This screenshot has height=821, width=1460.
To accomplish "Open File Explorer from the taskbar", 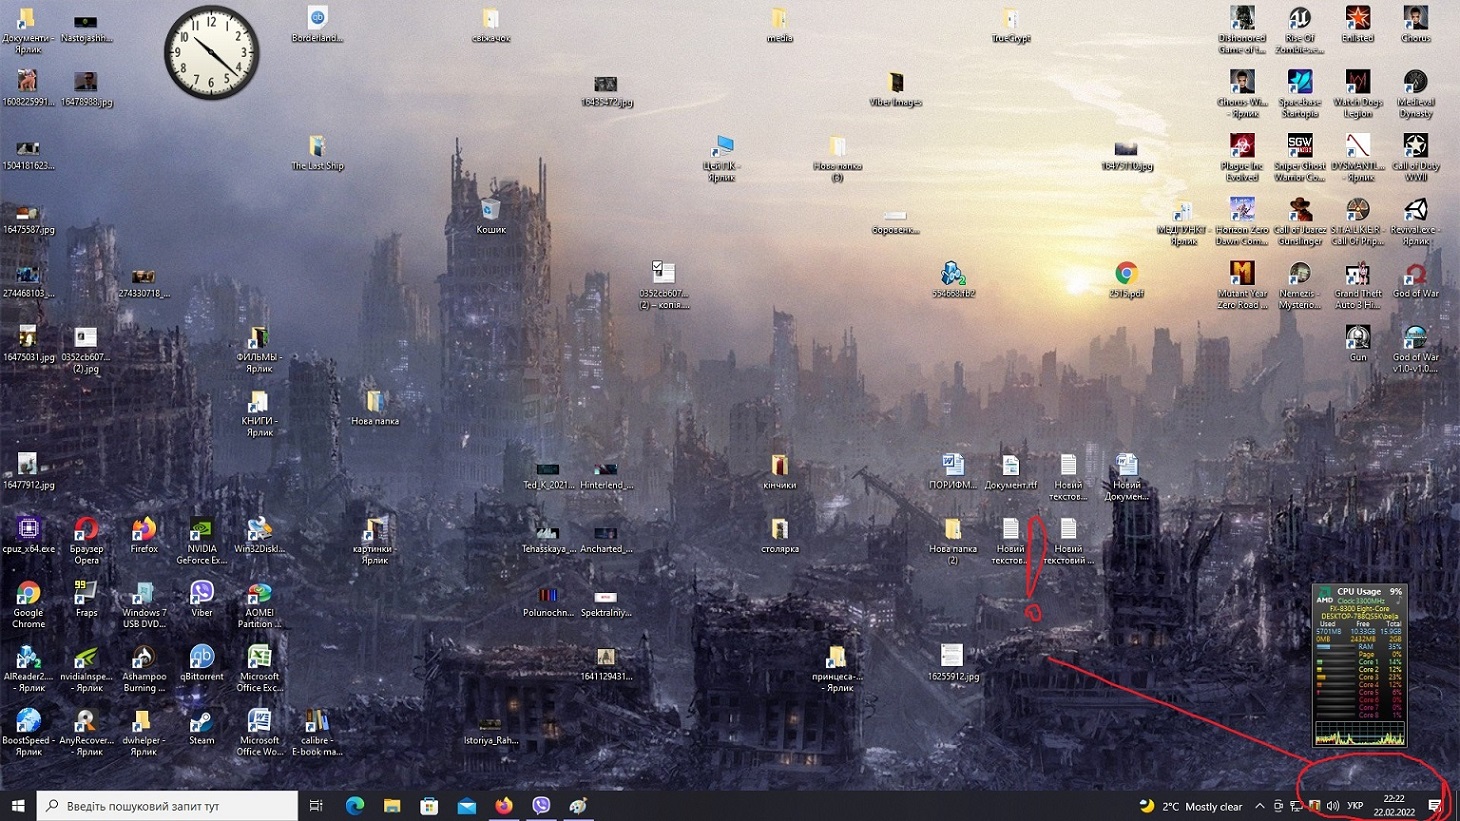I will pos(392,806).
